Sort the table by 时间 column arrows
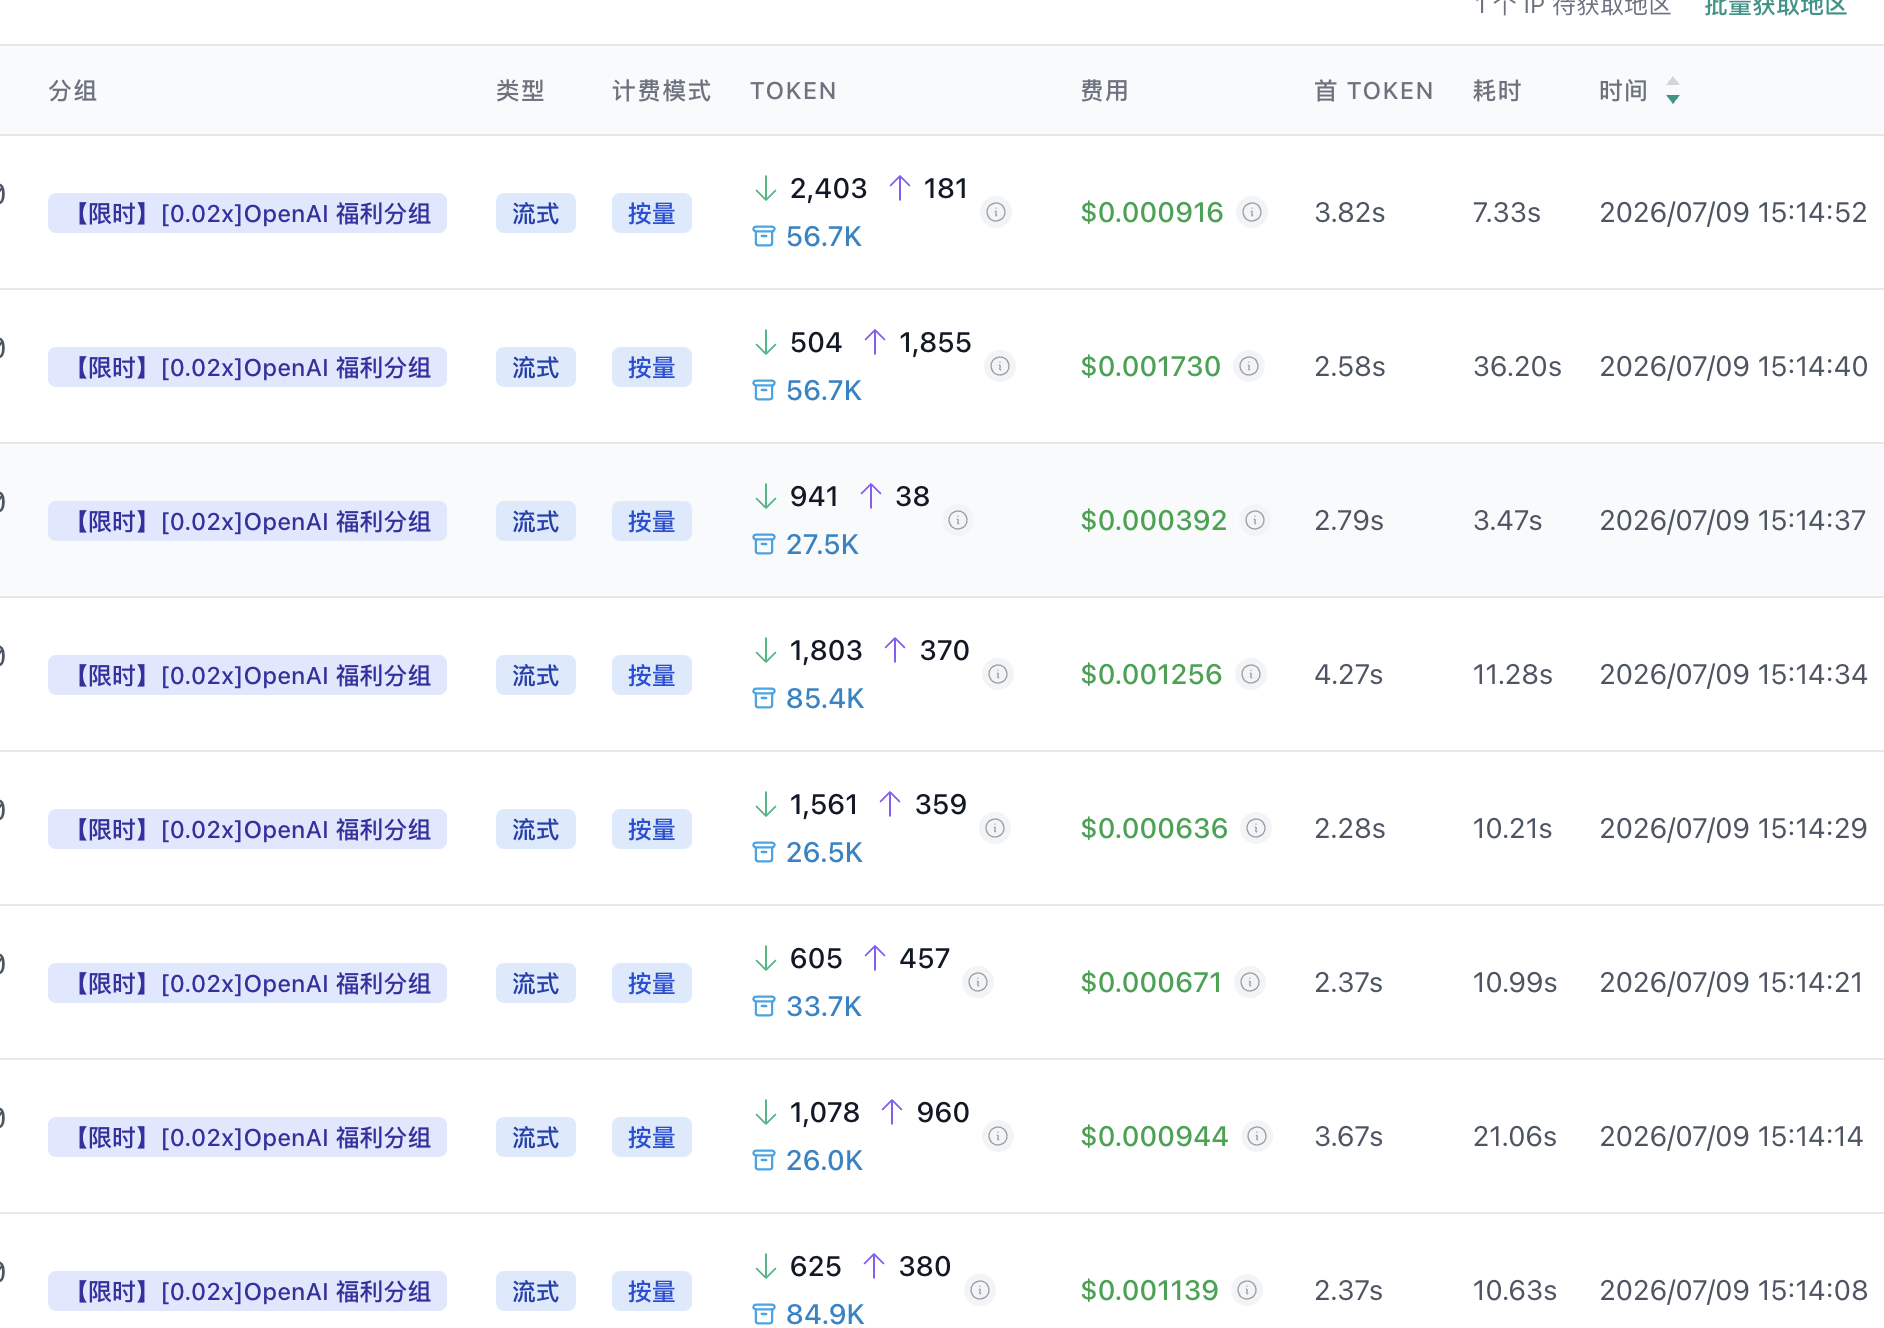The image size is (1884, 1328). pyautogui.click(x=1673, y=91)
